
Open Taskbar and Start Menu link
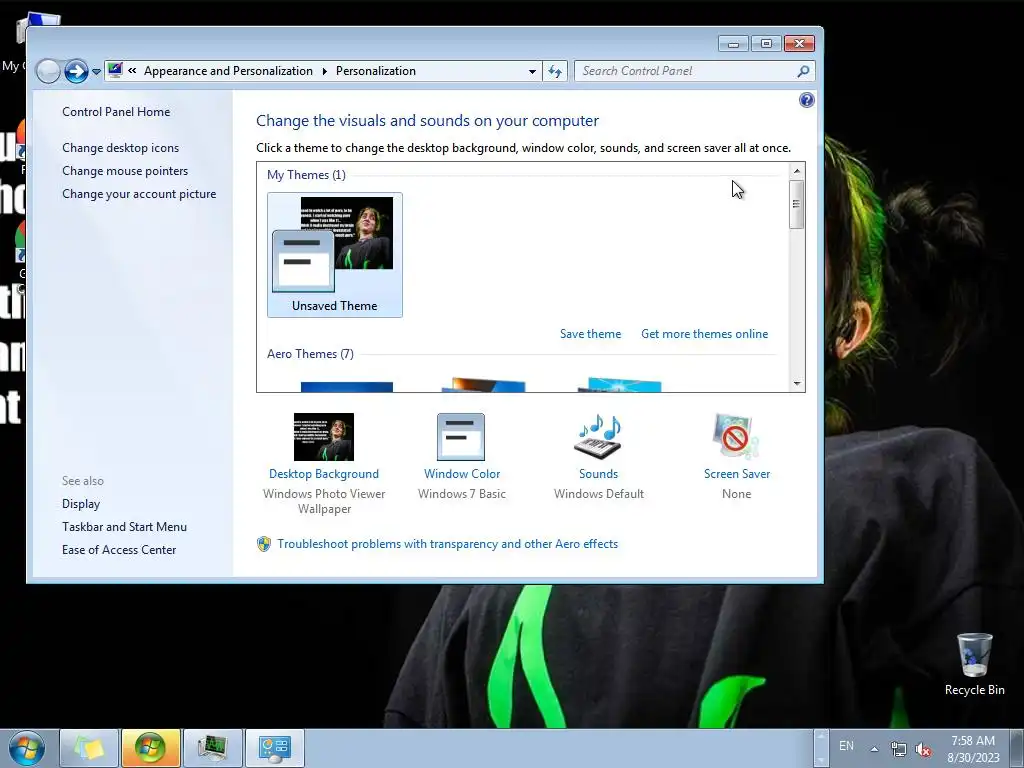[124, 526]
